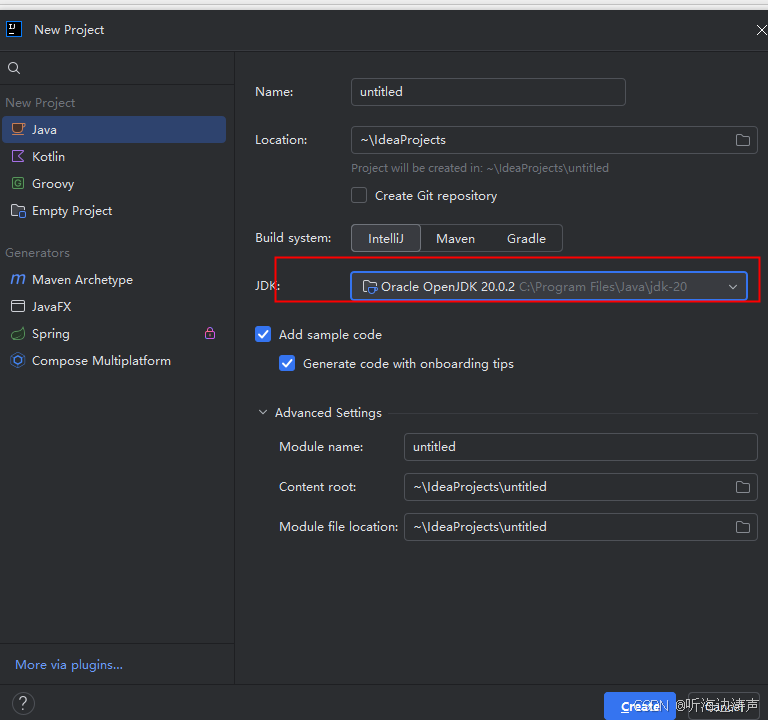Screen dimensions: 768x720
Task: Click the Module file location field
Action: pos(580,527)
